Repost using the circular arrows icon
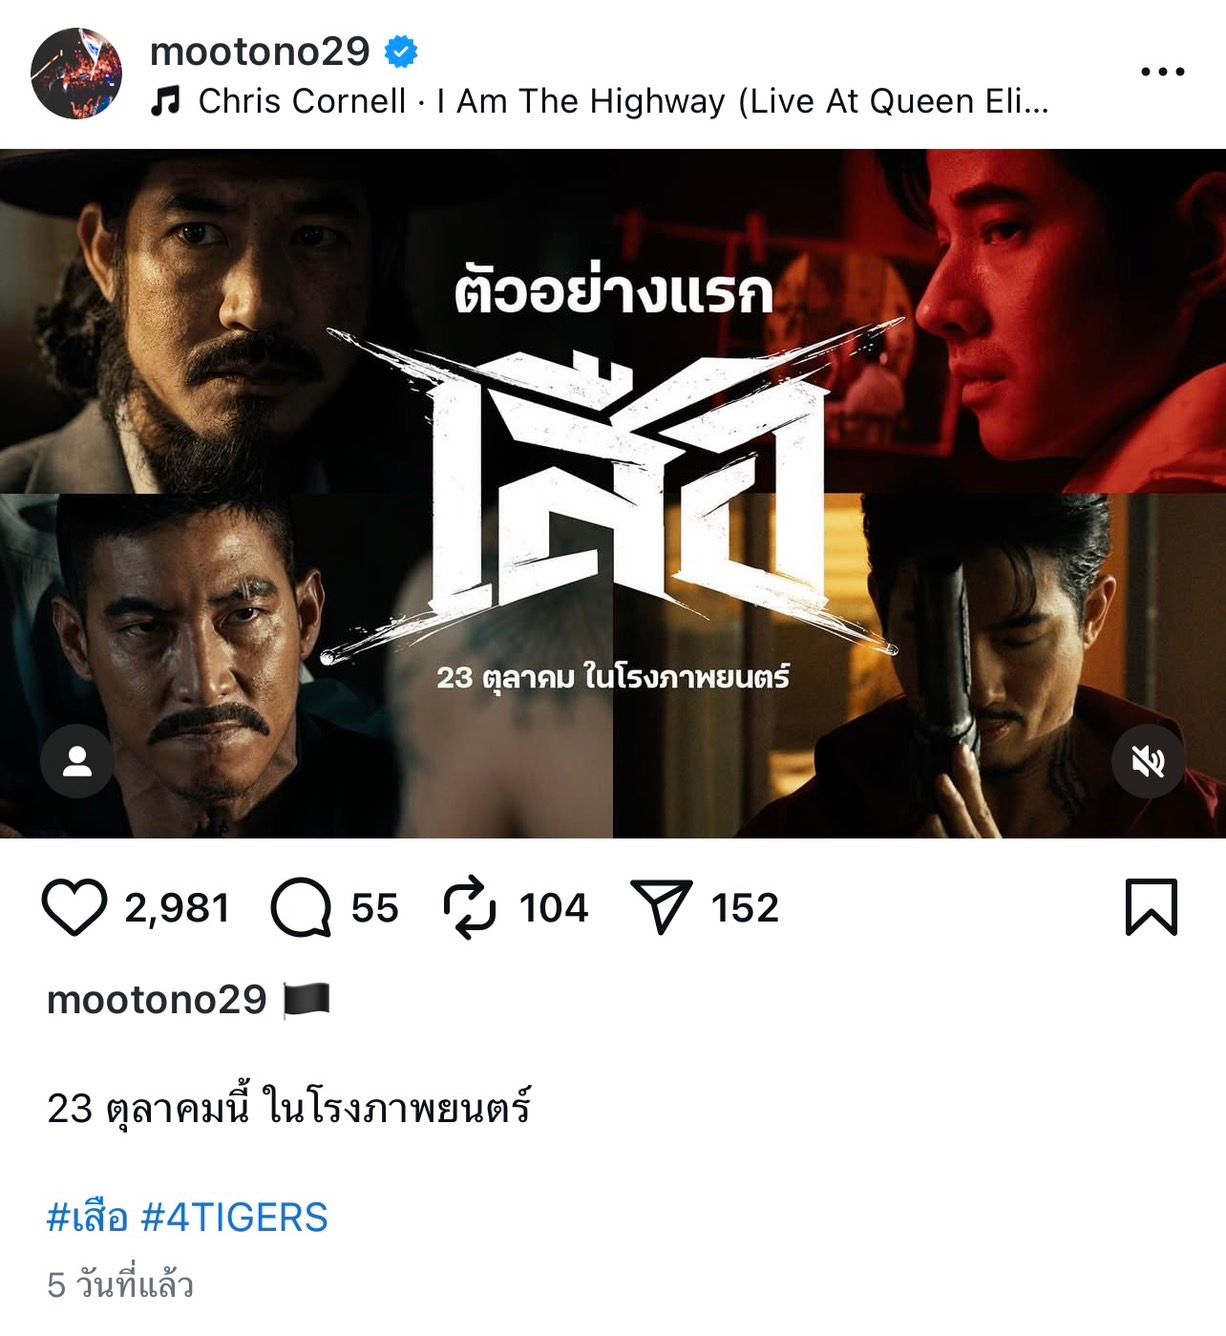1226x1336 pixels. 469,907
